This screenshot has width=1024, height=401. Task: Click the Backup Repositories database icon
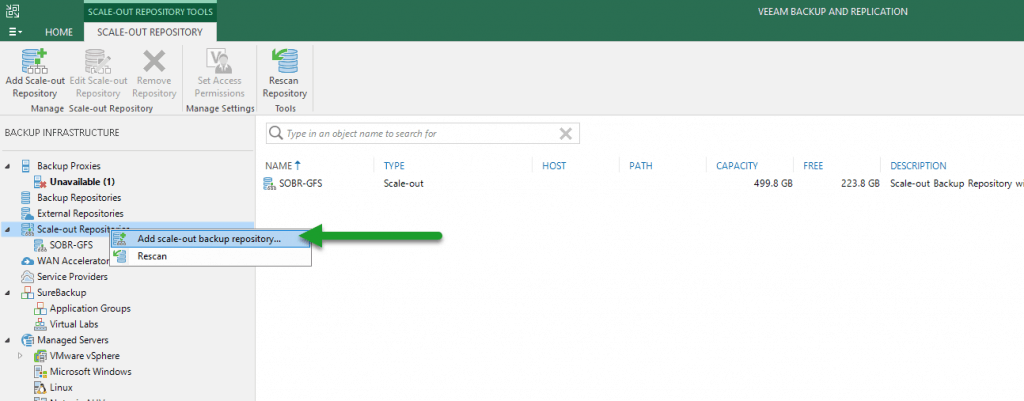click(x=27, y=197)
